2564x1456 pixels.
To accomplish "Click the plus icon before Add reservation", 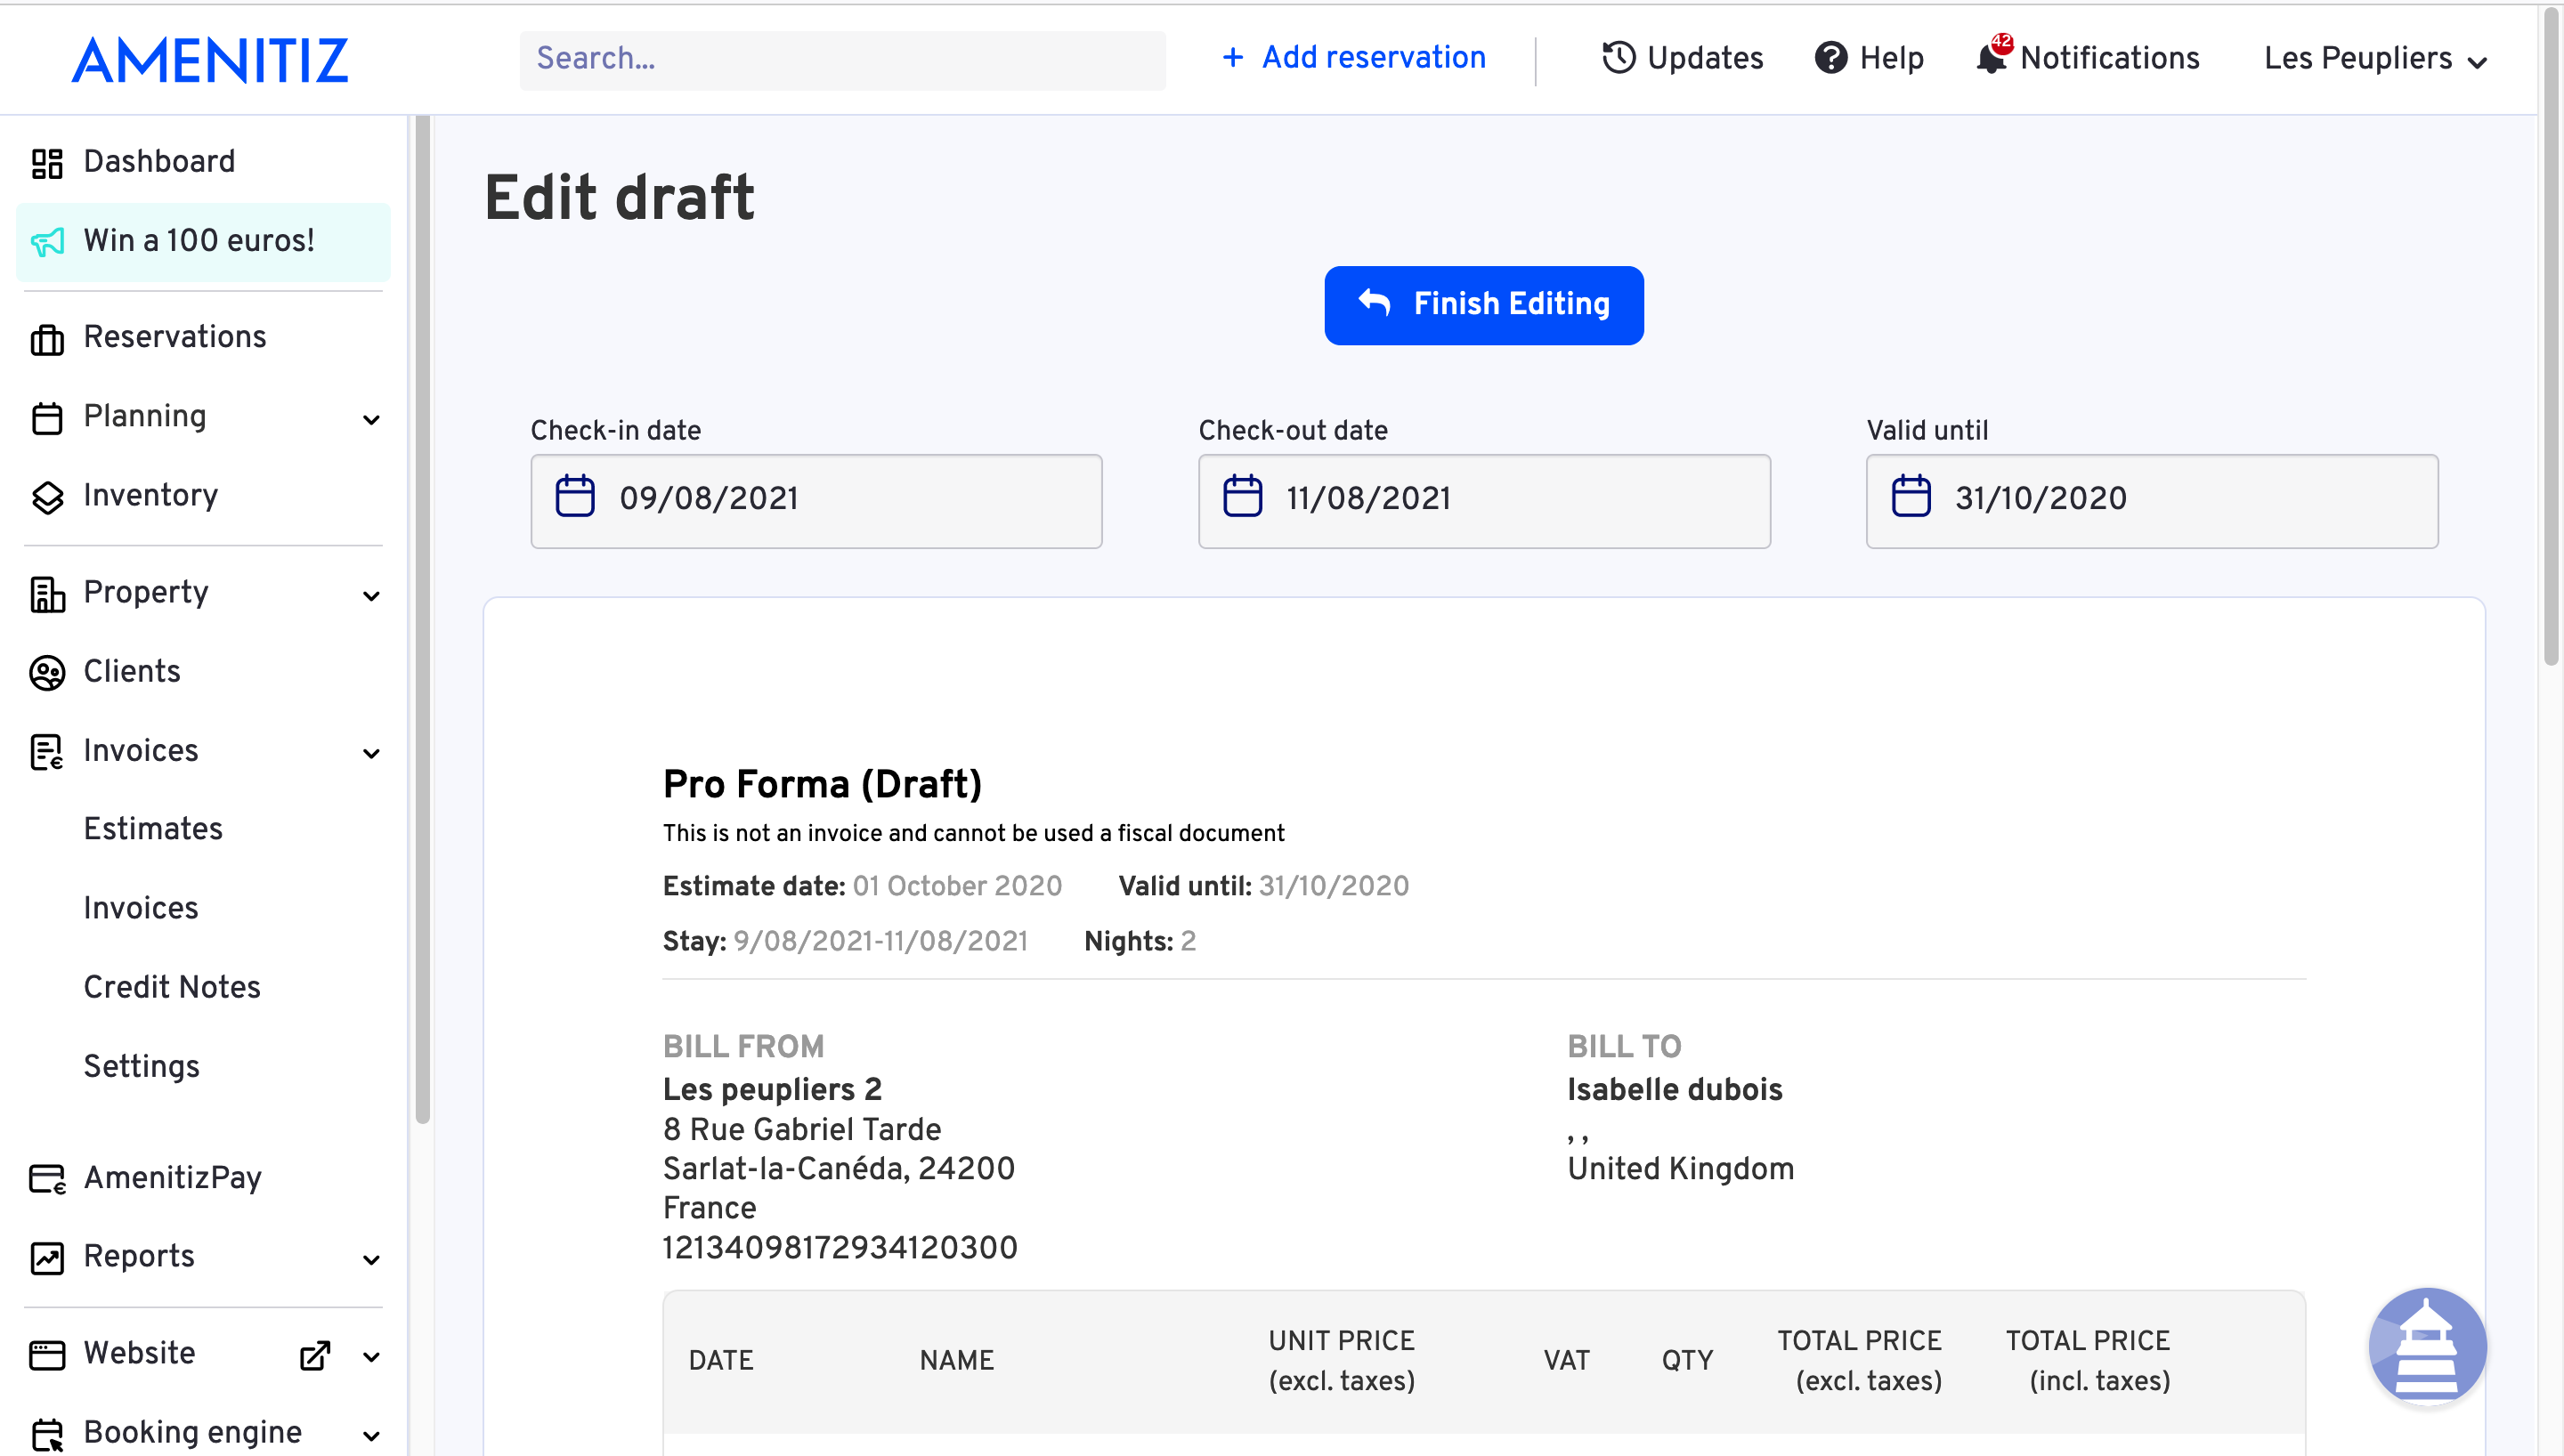I will pyautogui.click(x=1233, y=58).
